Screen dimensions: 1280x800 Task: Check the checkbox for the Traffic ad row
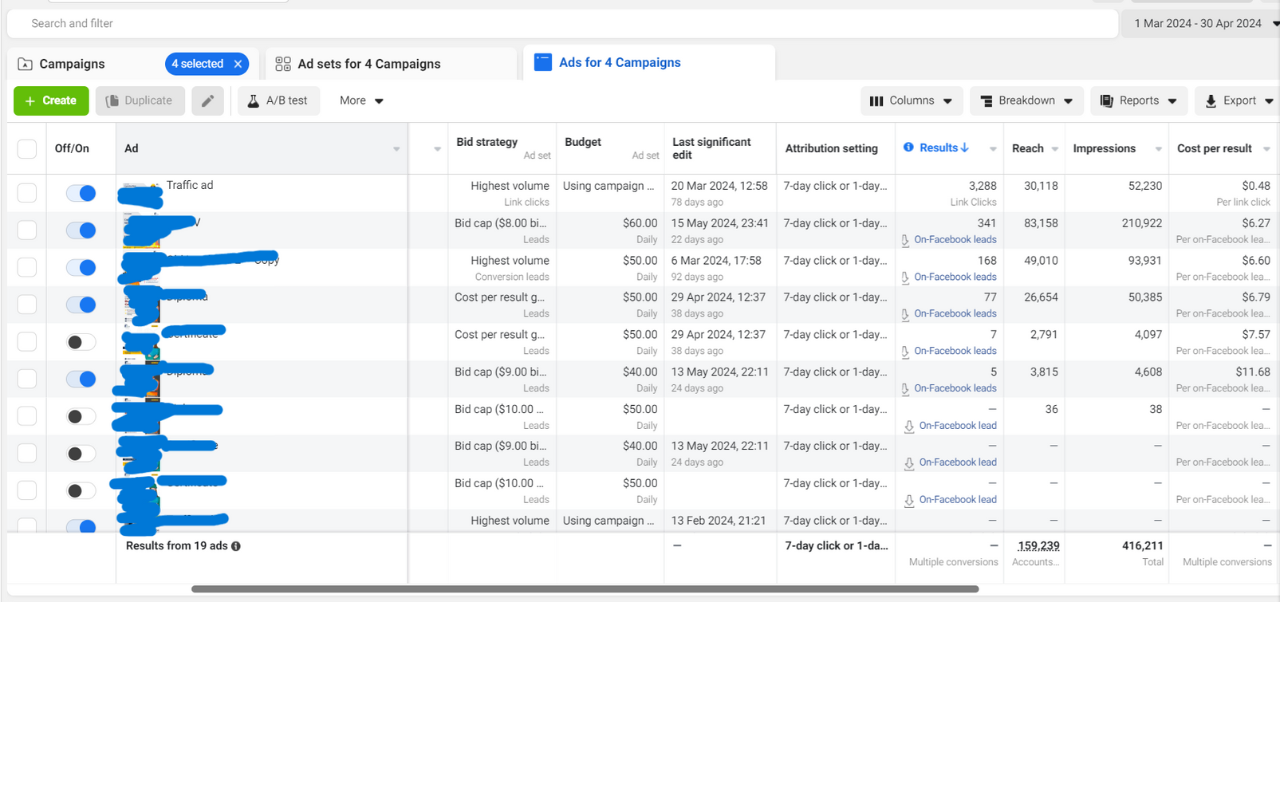[27, 193]
